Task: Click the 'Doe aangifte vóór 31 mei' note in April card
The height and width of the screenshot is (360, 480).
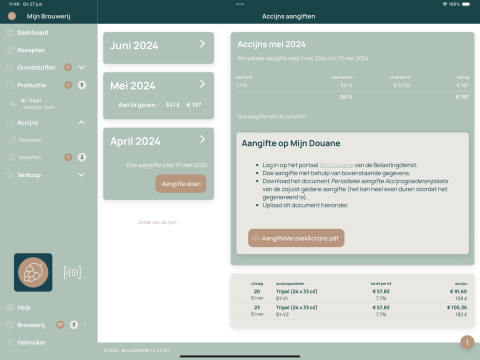Action: pyautogui.click(x=166, y=165)
